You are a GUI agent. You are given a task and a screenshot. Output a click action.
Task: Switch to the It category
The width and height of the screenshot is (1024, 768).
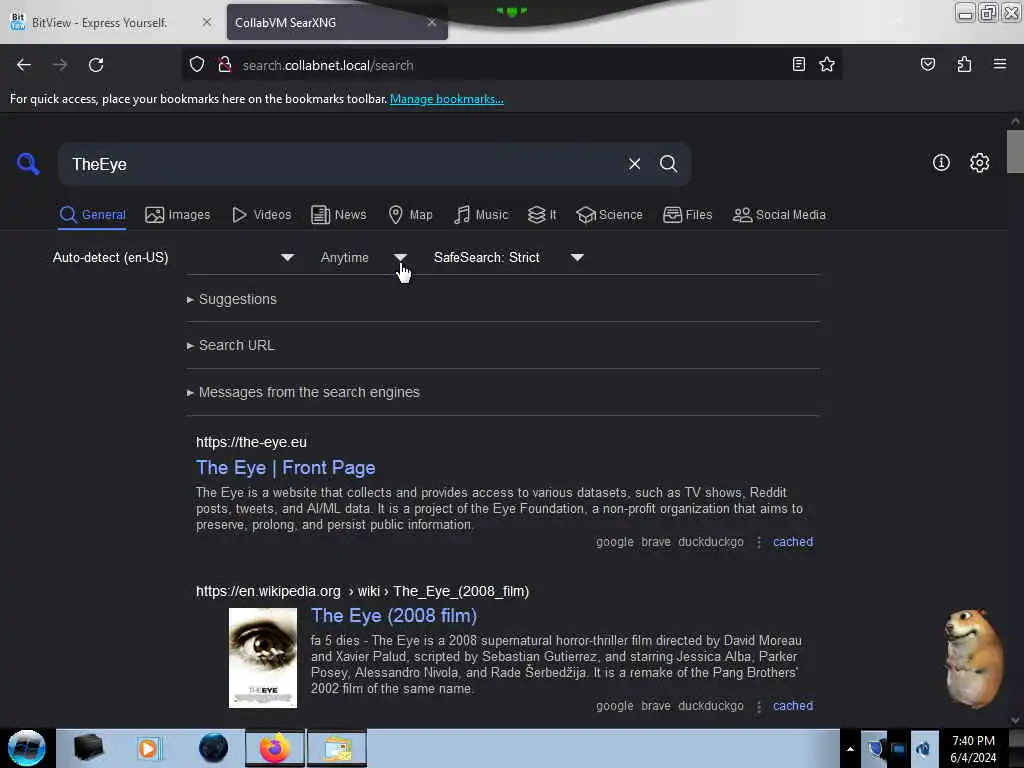click(542, 215)
